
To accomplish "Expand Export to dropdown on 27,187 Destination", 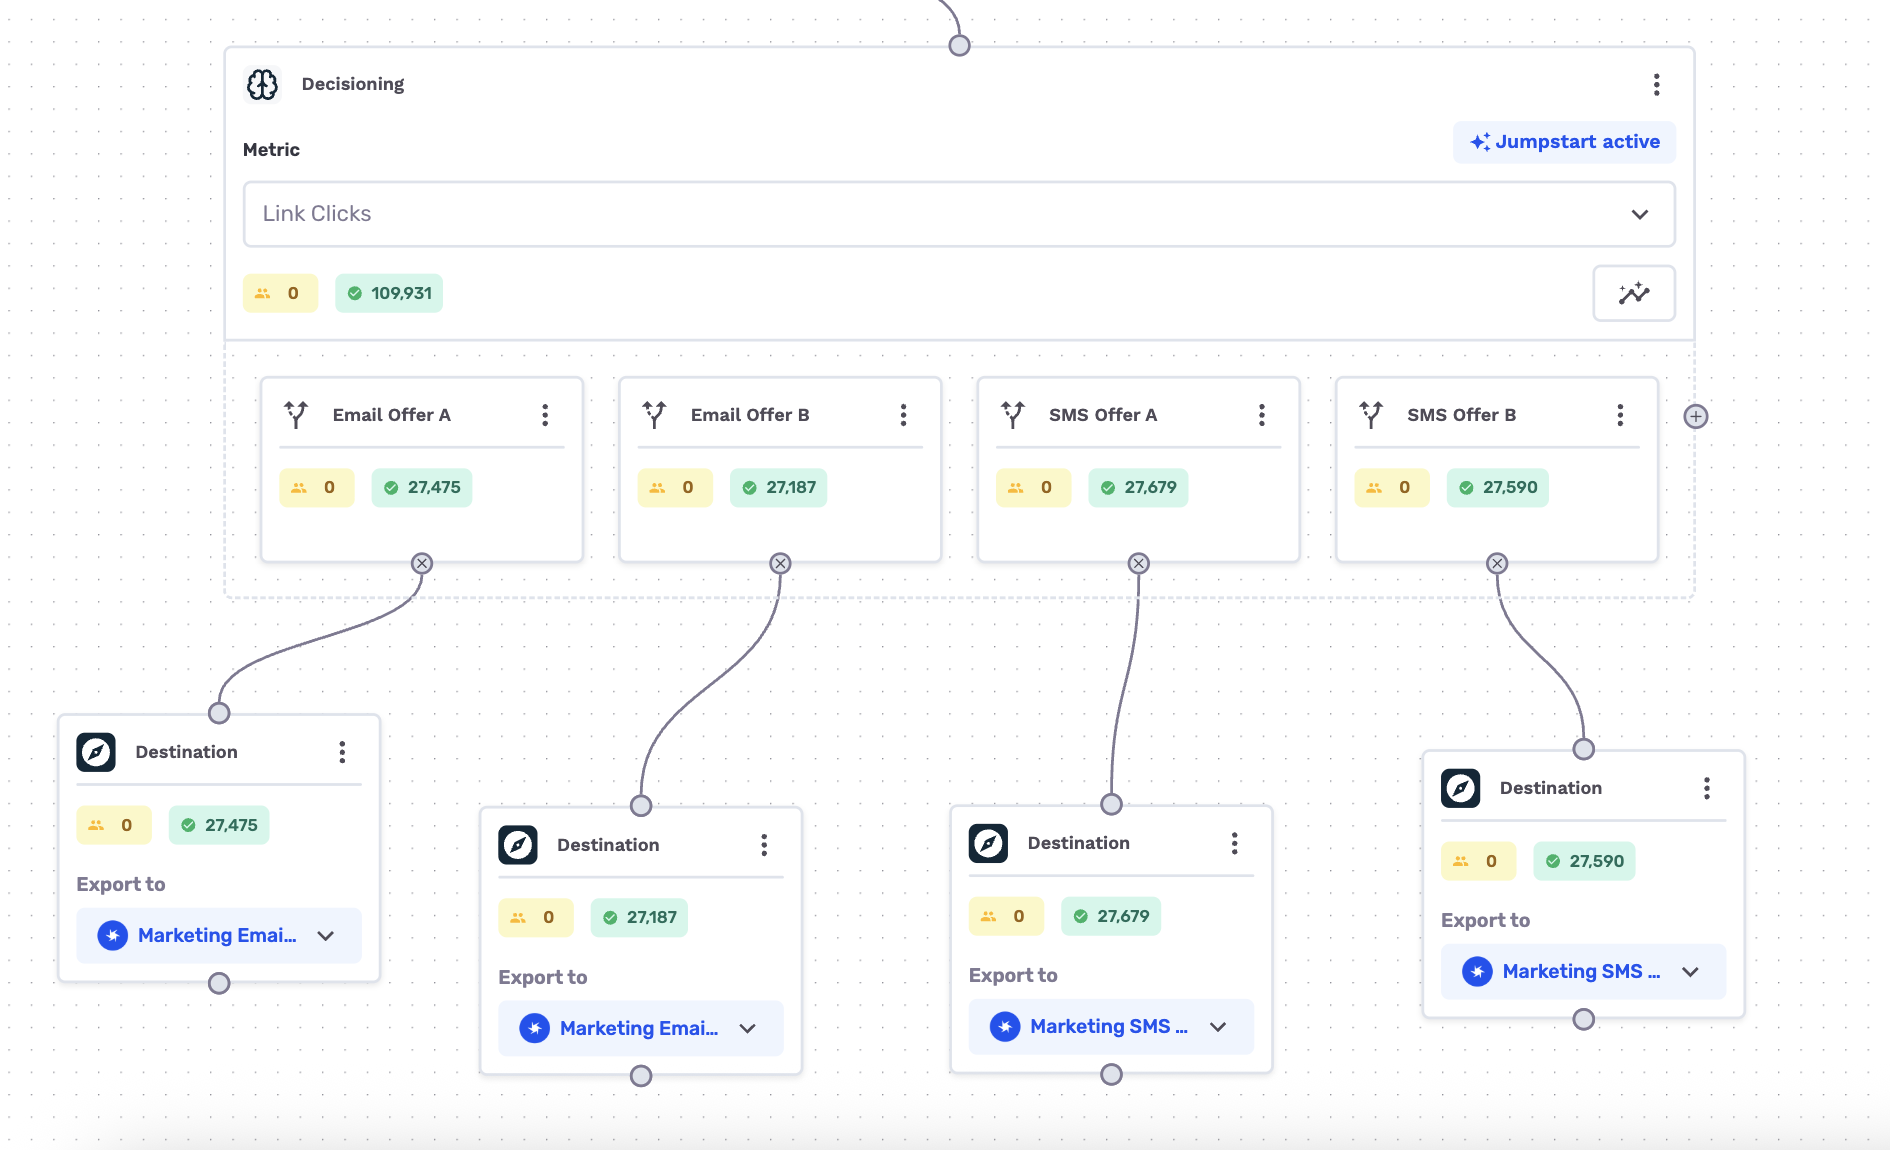I will tap(641, 1028).
